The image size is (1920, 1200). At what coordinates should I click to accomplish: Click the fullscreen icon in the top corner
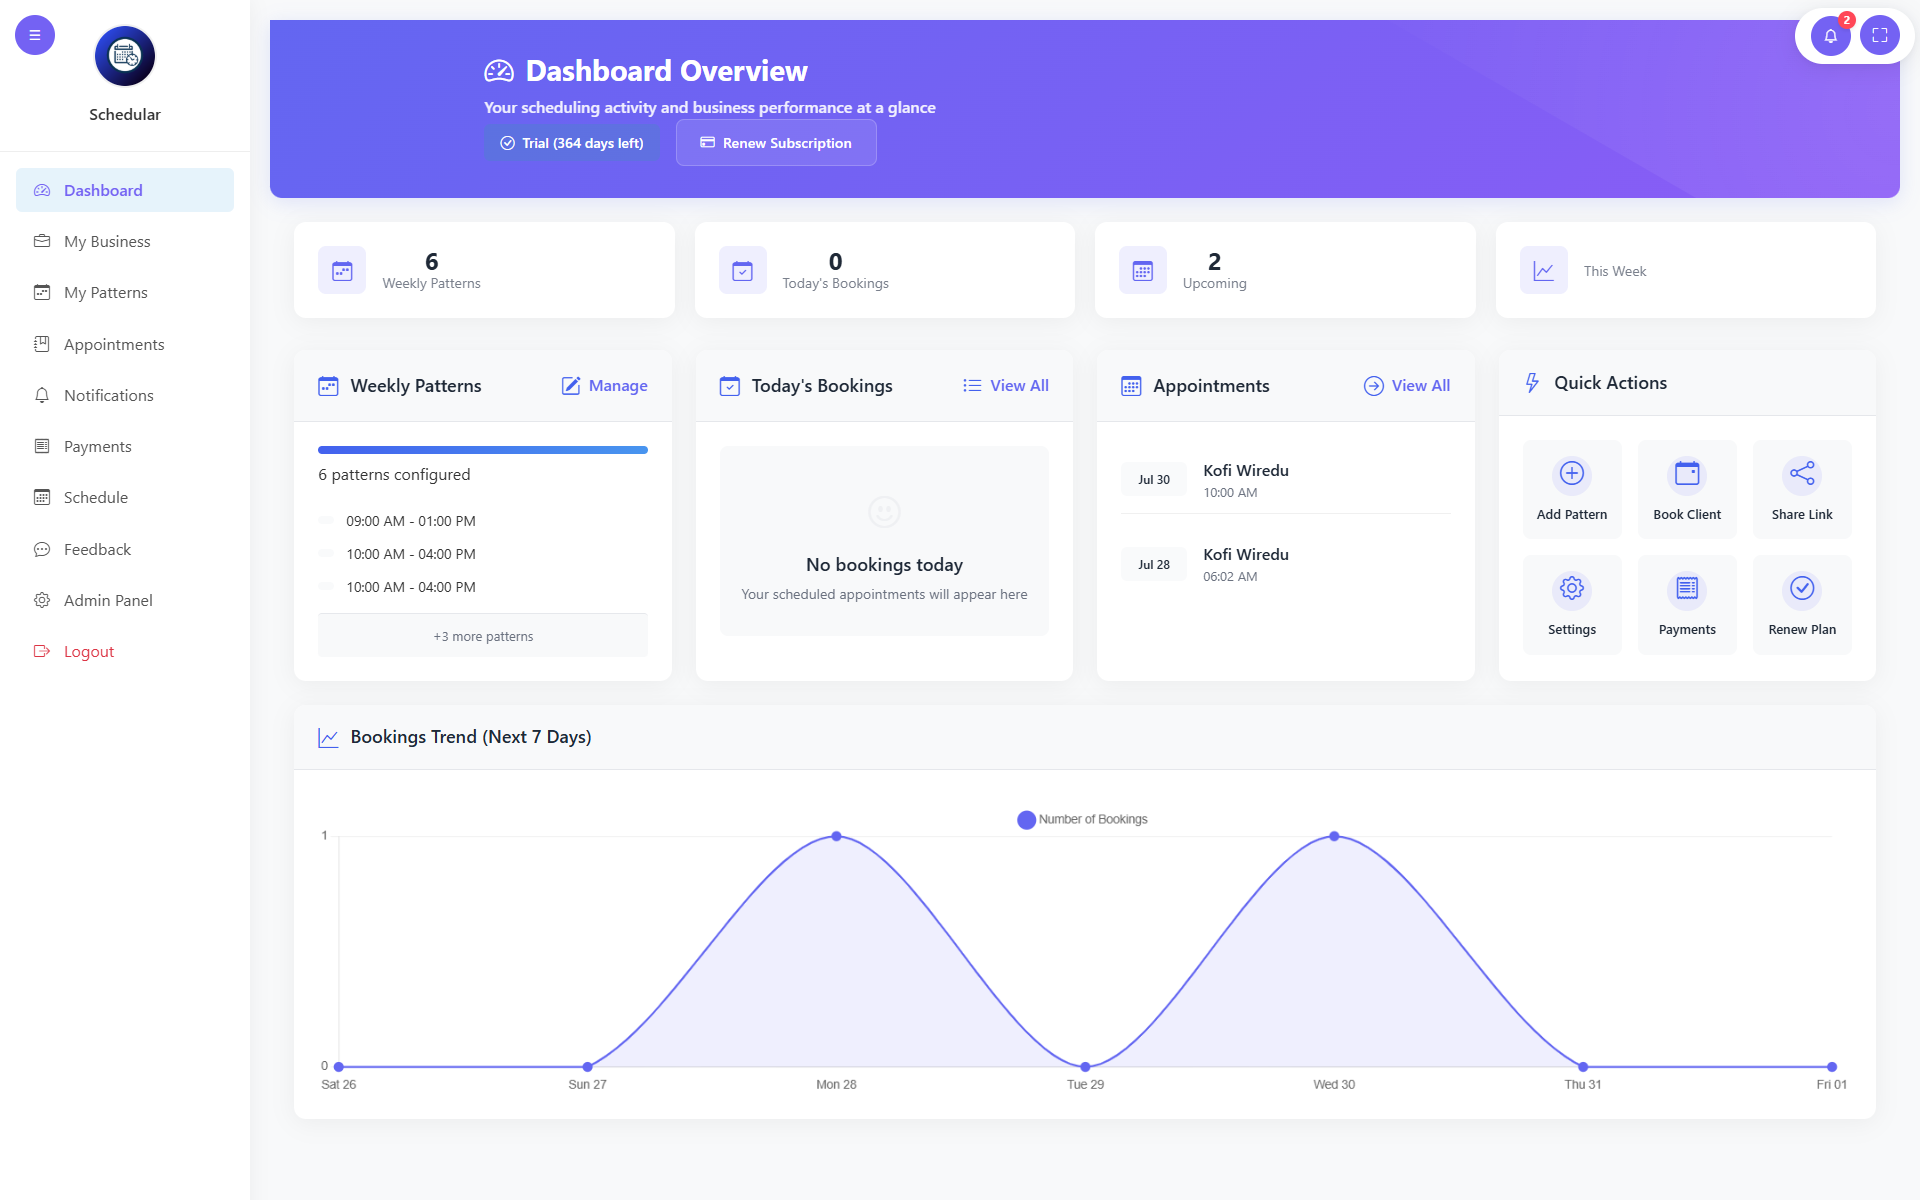(1880, 35)
